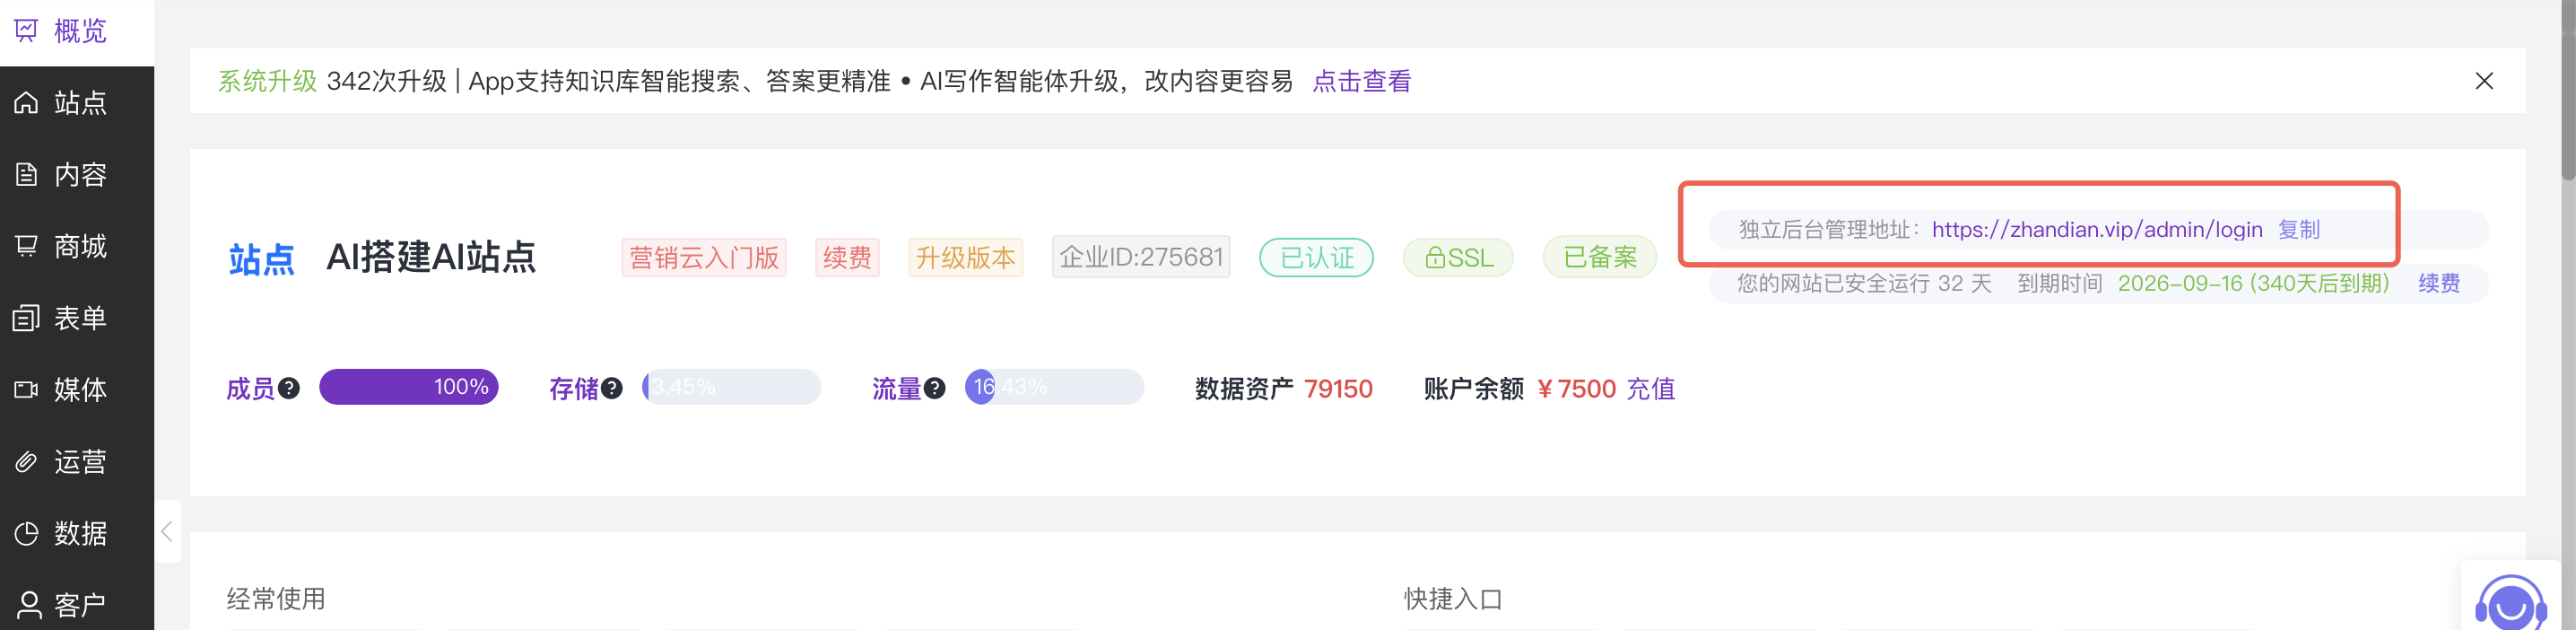Open the admin login URL link
Screen dimensions: 2576x630
coord(2096,230)
